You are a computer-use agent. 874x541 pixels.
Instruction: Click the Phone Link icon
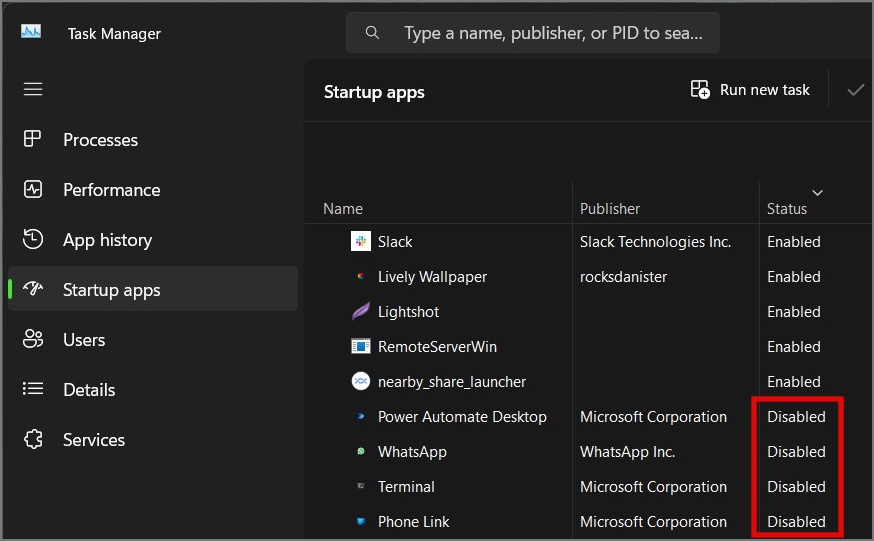tap(361, 521)
